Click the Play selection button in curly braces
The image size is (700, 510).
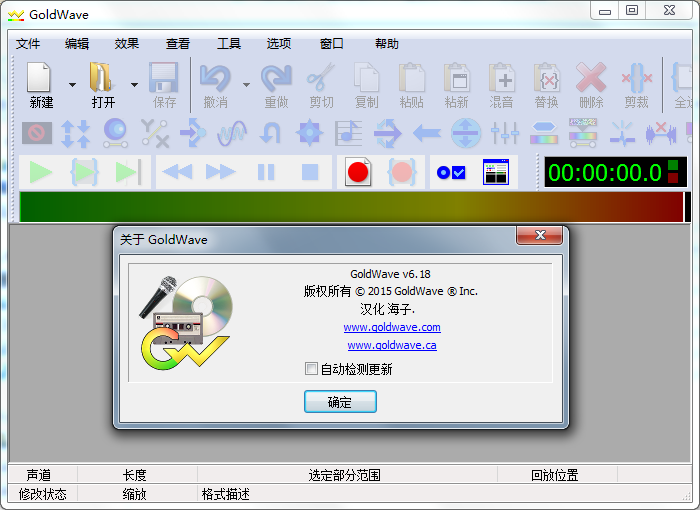pyautogui.click(x=85, y=172)
